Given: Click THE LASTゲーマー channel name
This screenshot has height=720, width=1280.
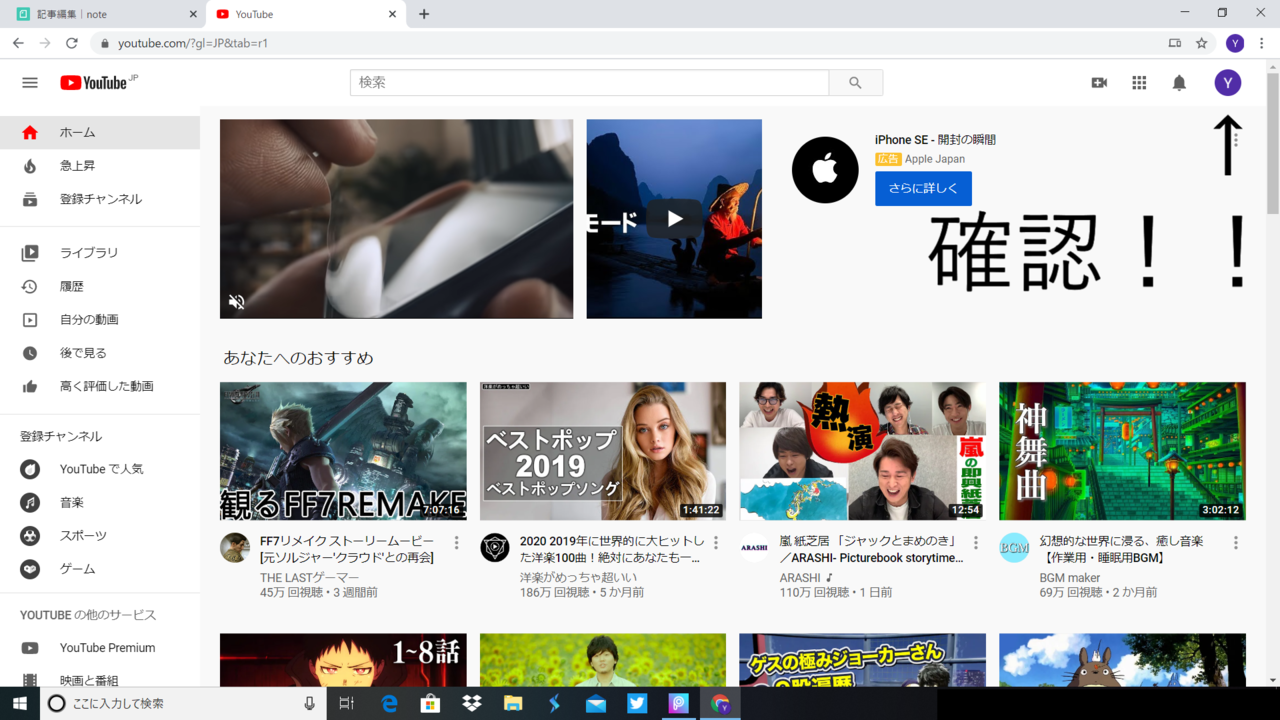Looking at the screenshot, I should pyautogui.click(x=309, y=578).
